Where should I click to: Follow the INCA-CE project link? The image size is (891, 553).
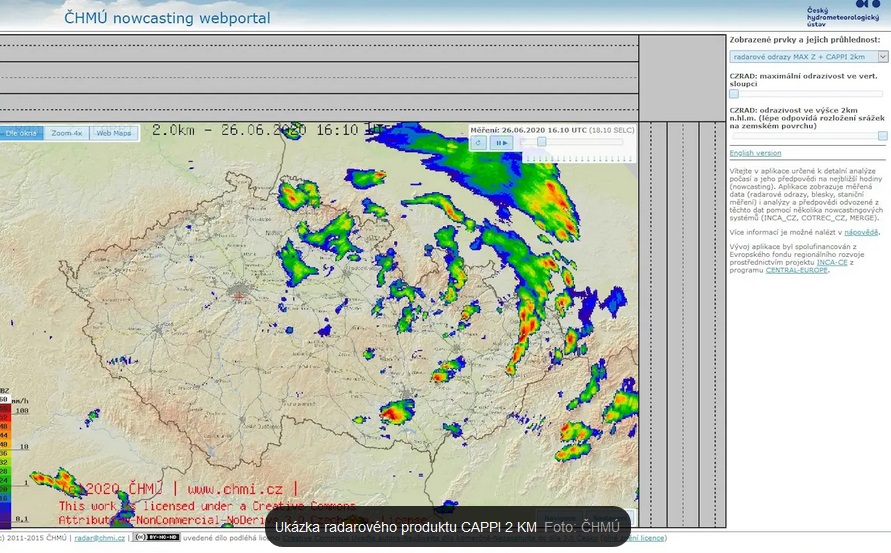(831, 262)
